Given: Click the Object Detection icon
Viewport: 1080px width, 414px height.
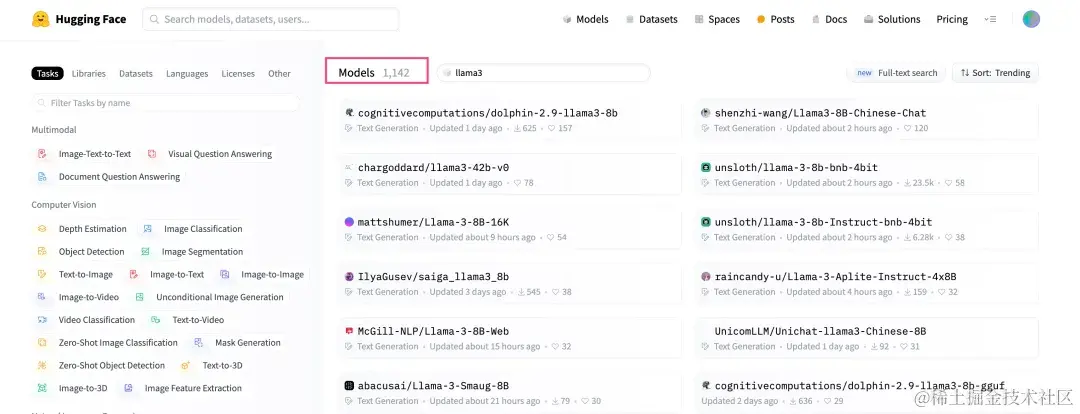Looking at the screenshot, I should coord(42,251).
